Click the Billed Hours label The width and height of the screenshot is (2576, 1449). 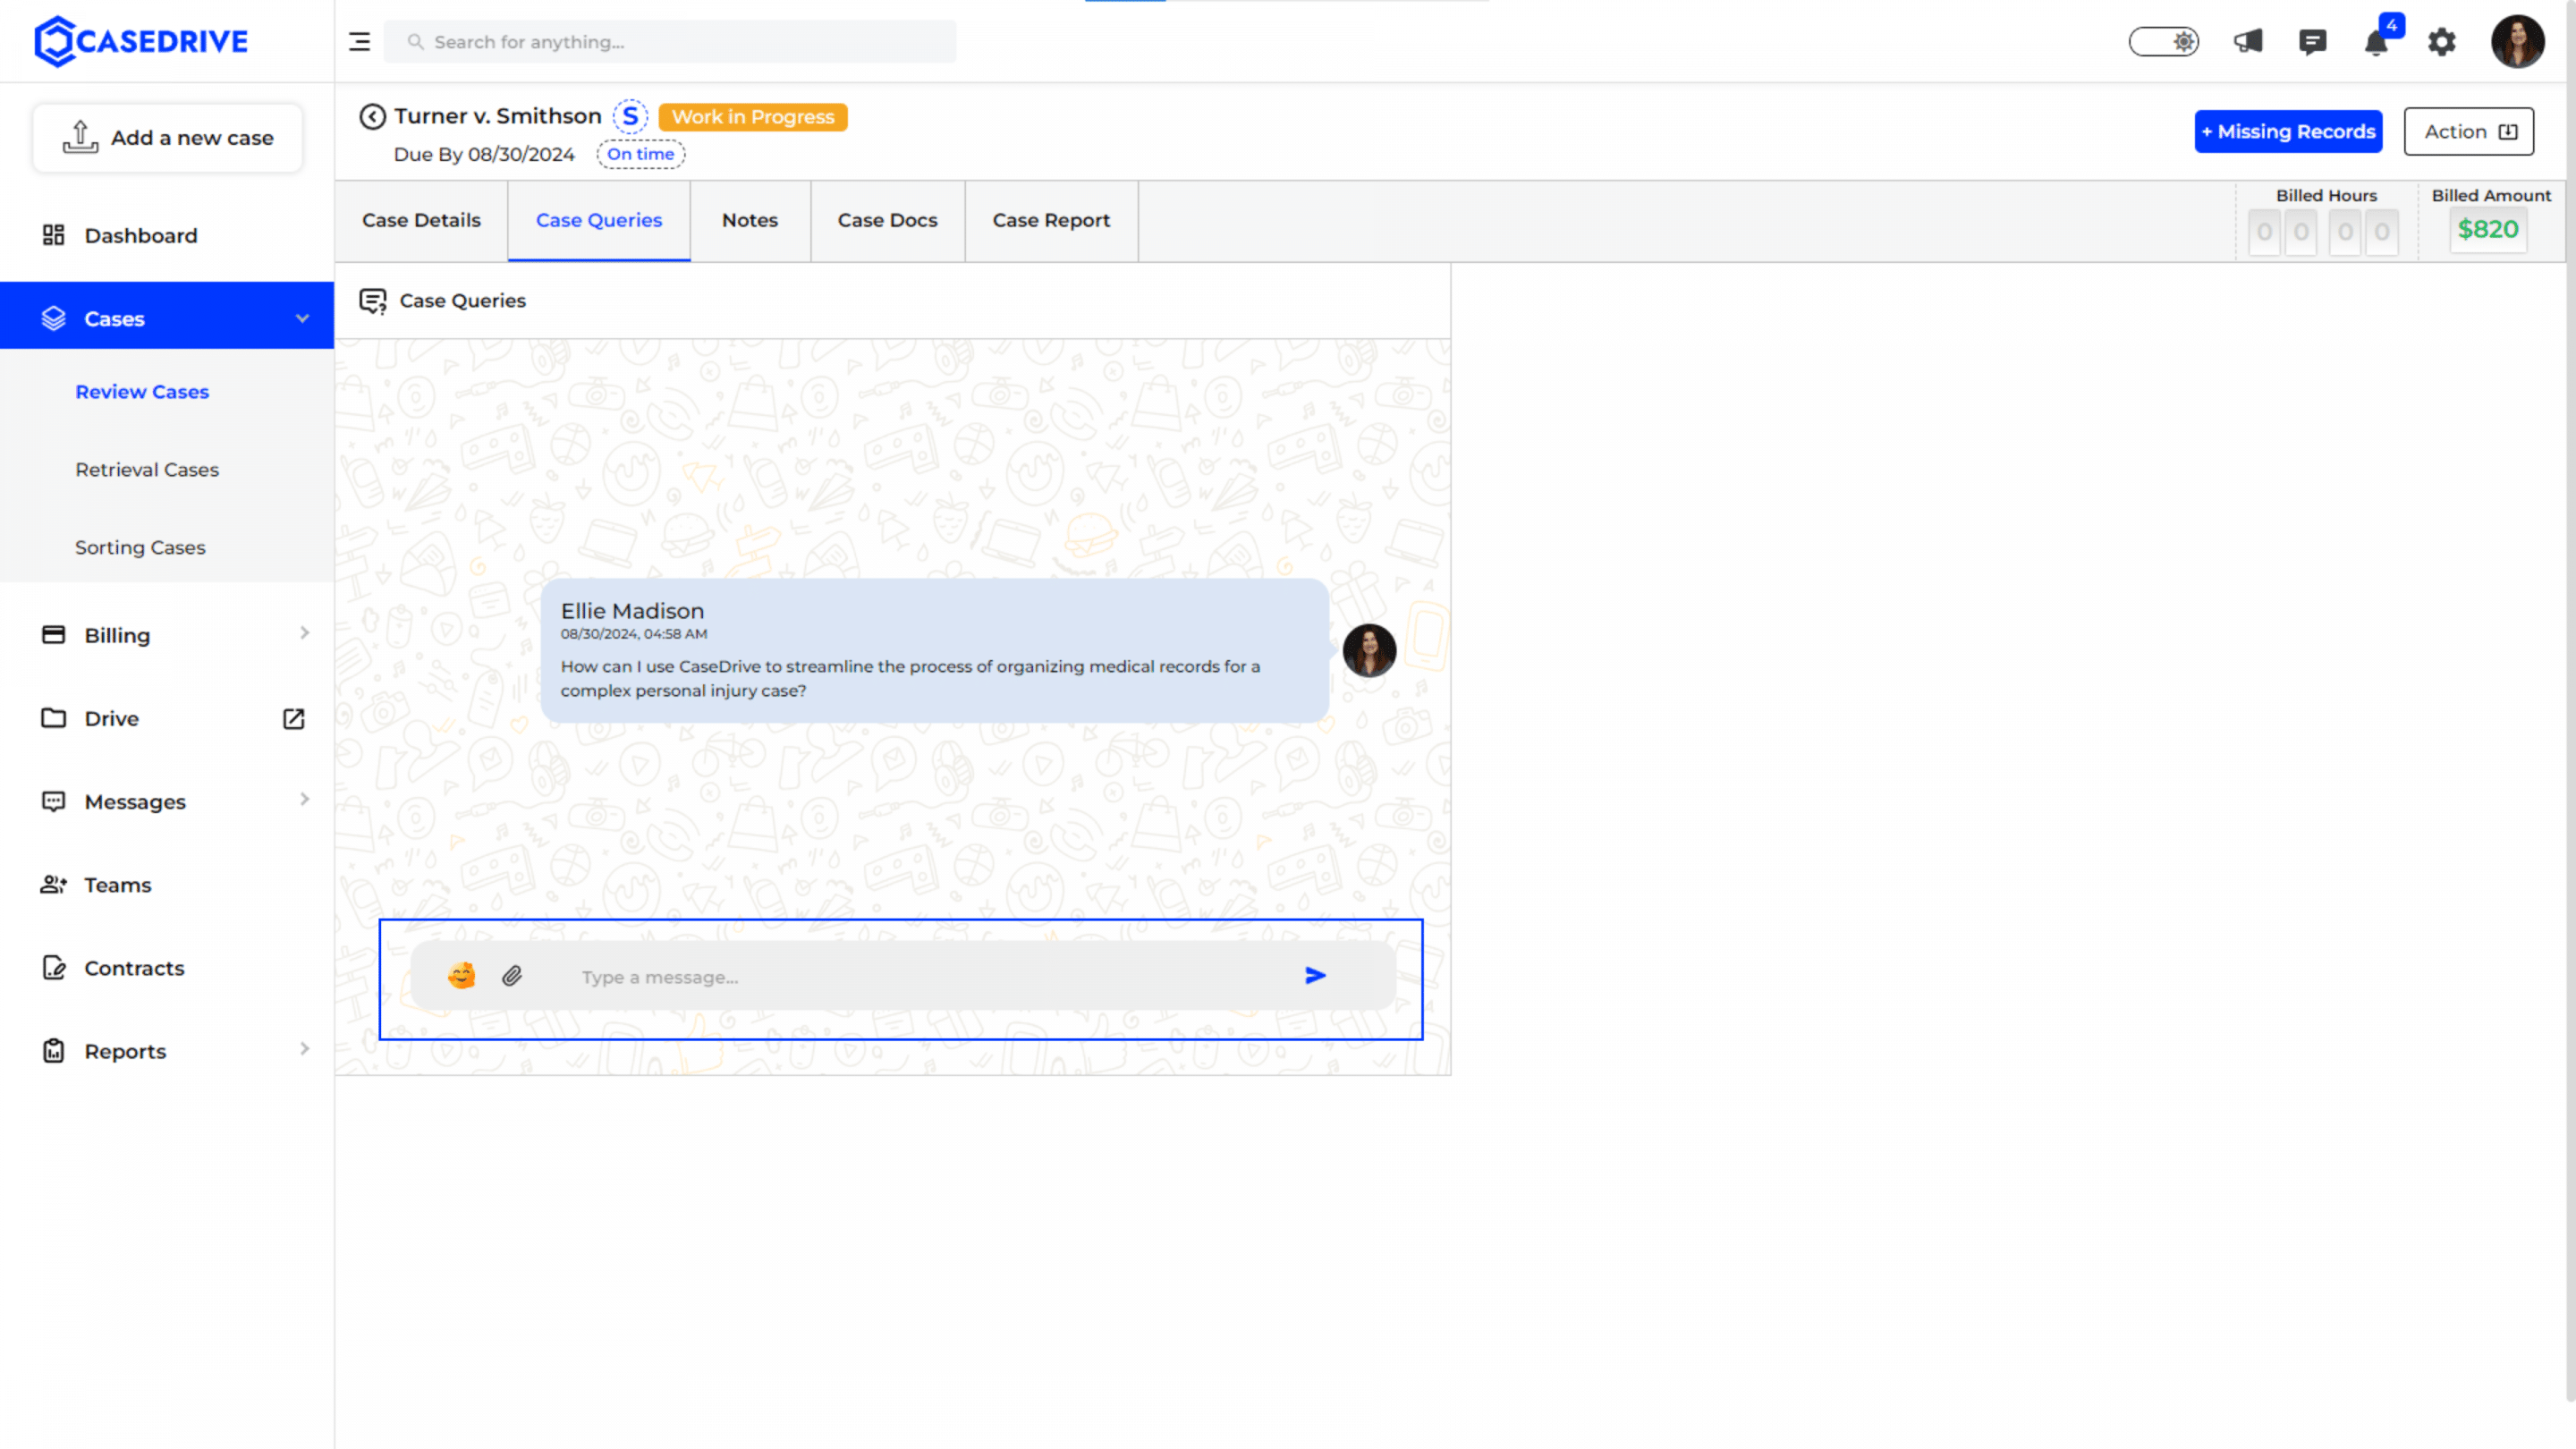click(2326, 195)
